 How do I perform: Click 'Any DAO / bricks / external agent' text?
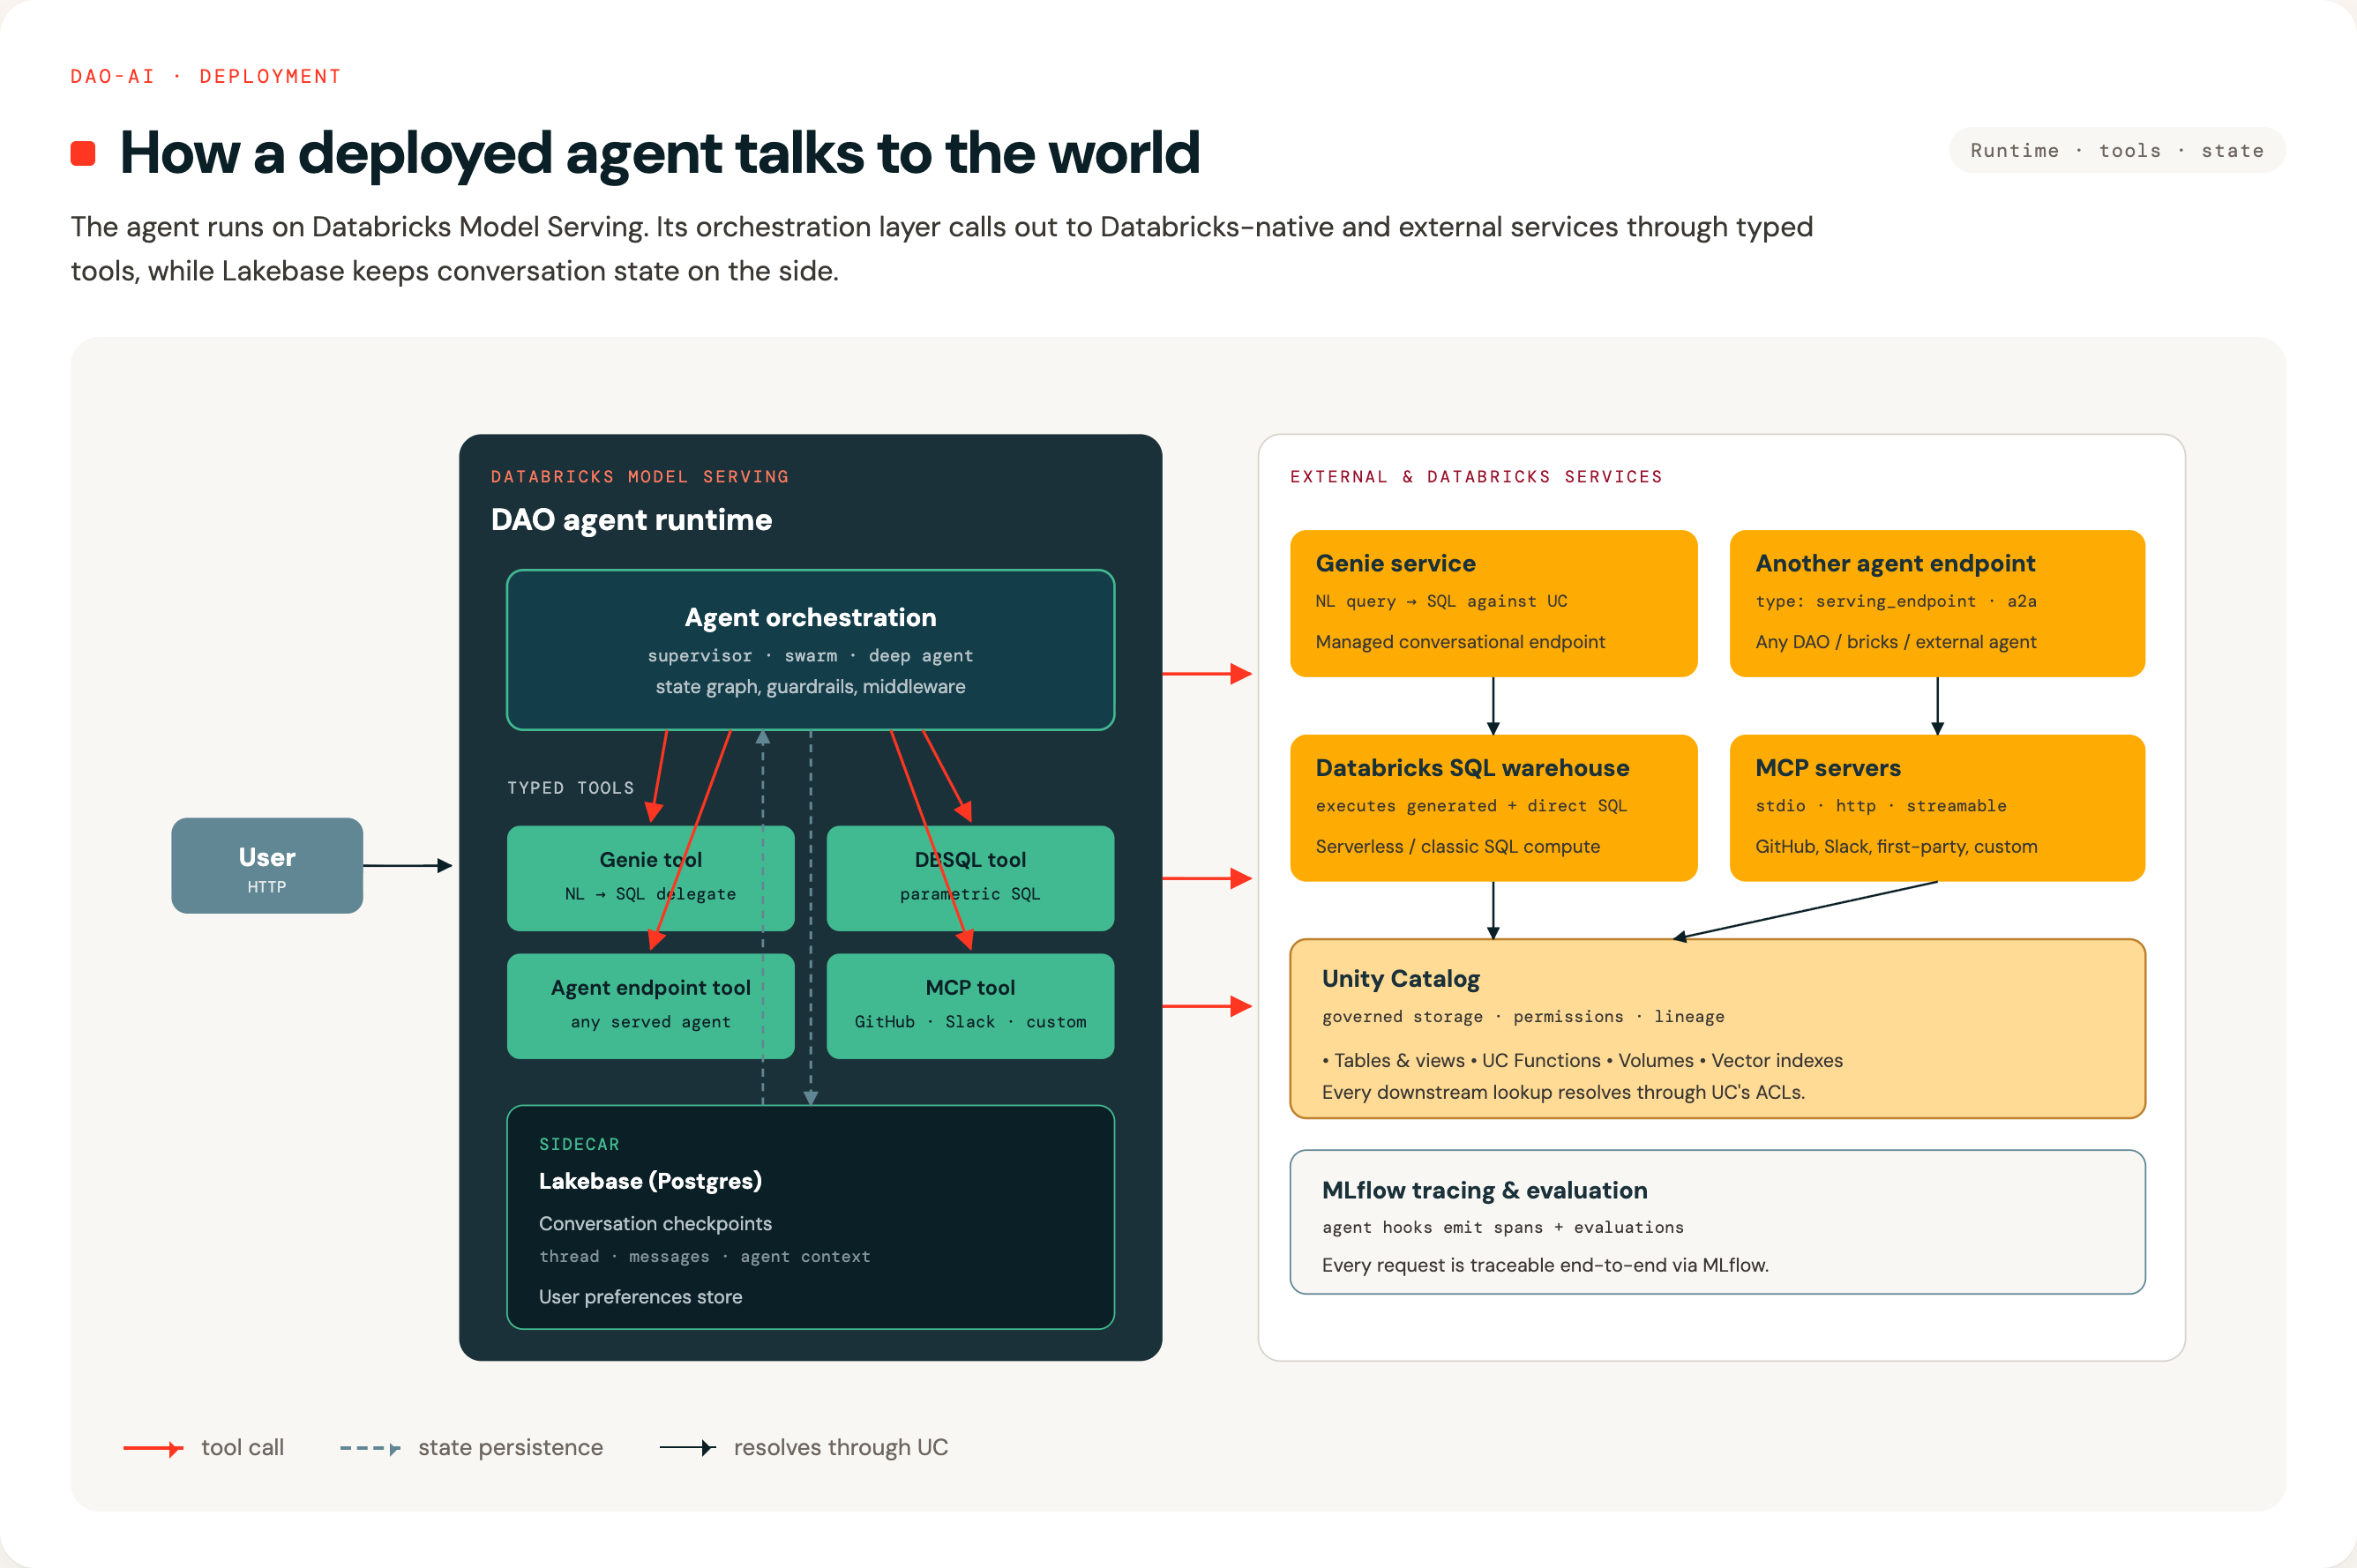click(x=1896, y=642)
